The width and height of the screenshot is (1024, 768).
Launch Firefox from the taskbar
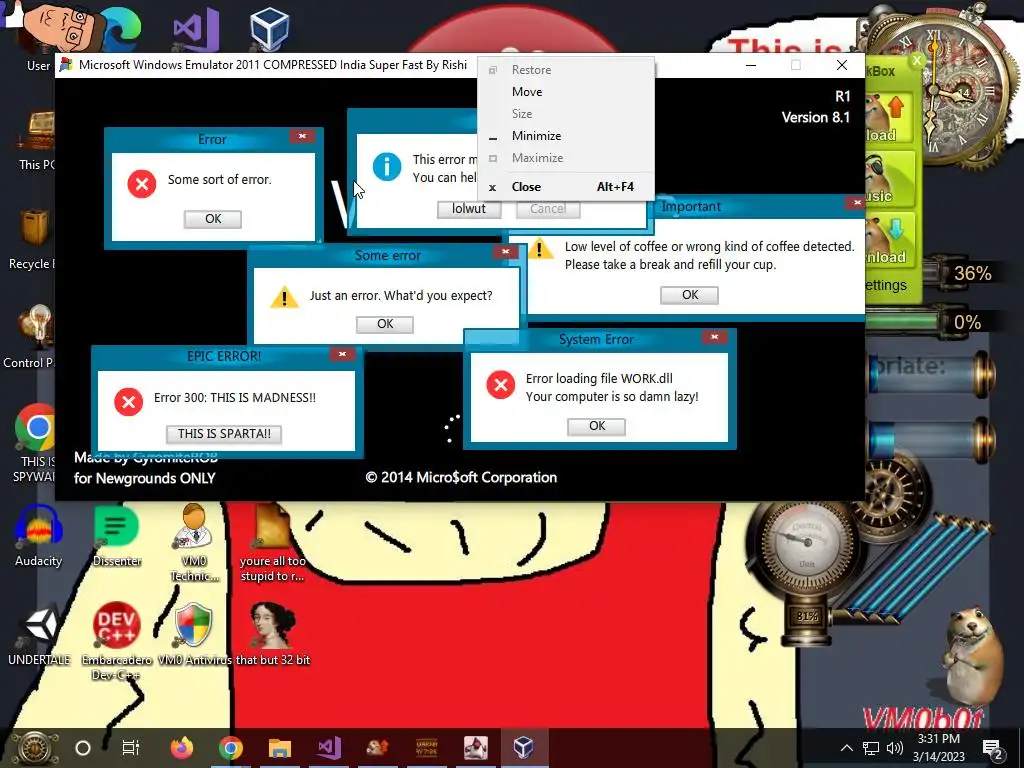tap(182, 748)
